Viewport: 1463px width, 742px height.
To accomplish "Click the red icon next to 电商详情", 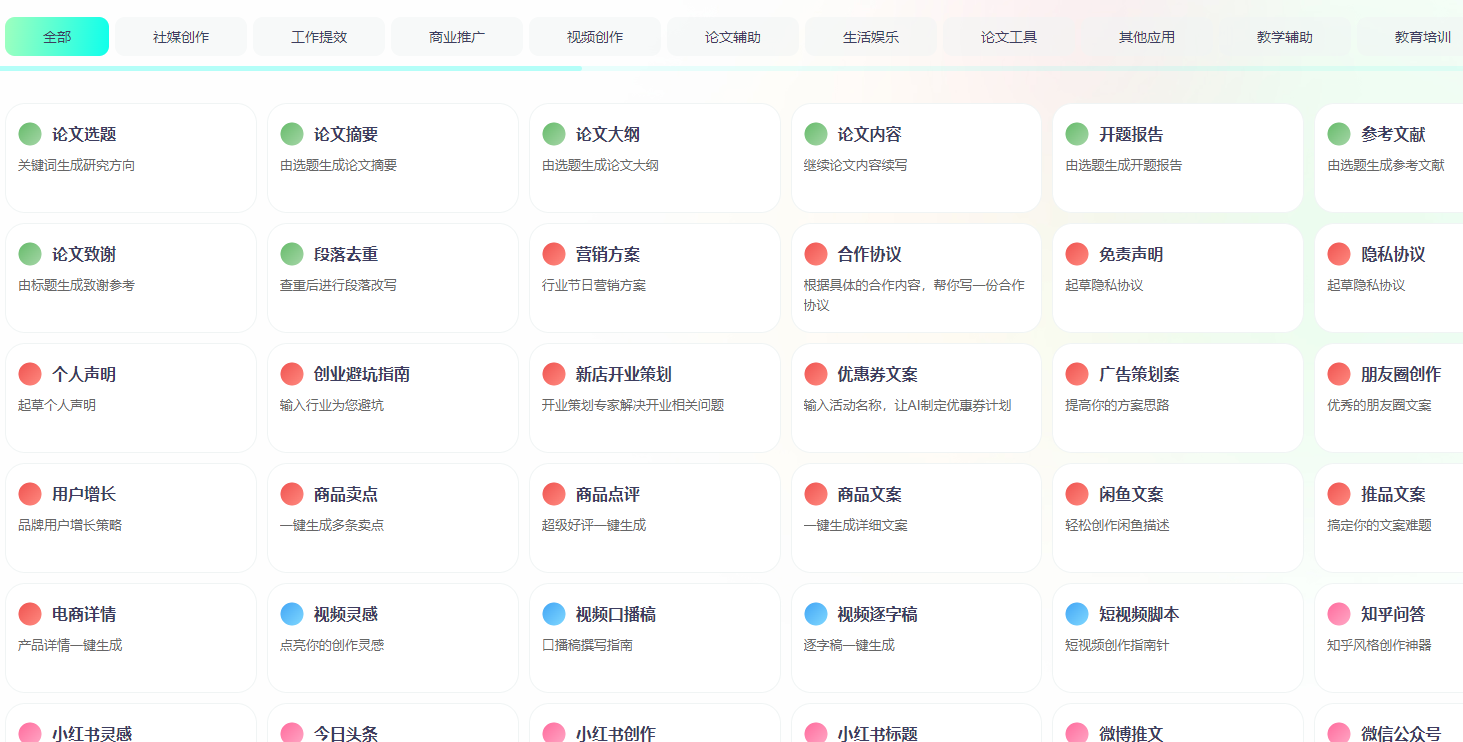I will point(30,614).
